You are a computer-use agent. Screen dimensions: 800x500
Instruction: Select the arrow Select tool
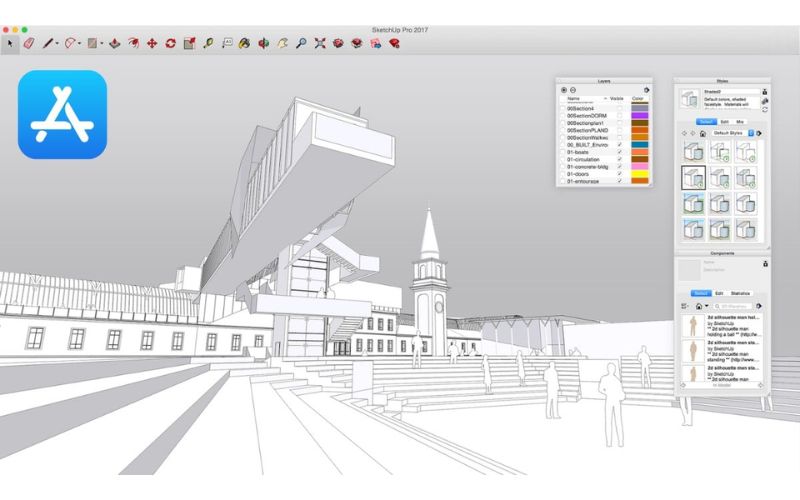[x=10, y=44]
